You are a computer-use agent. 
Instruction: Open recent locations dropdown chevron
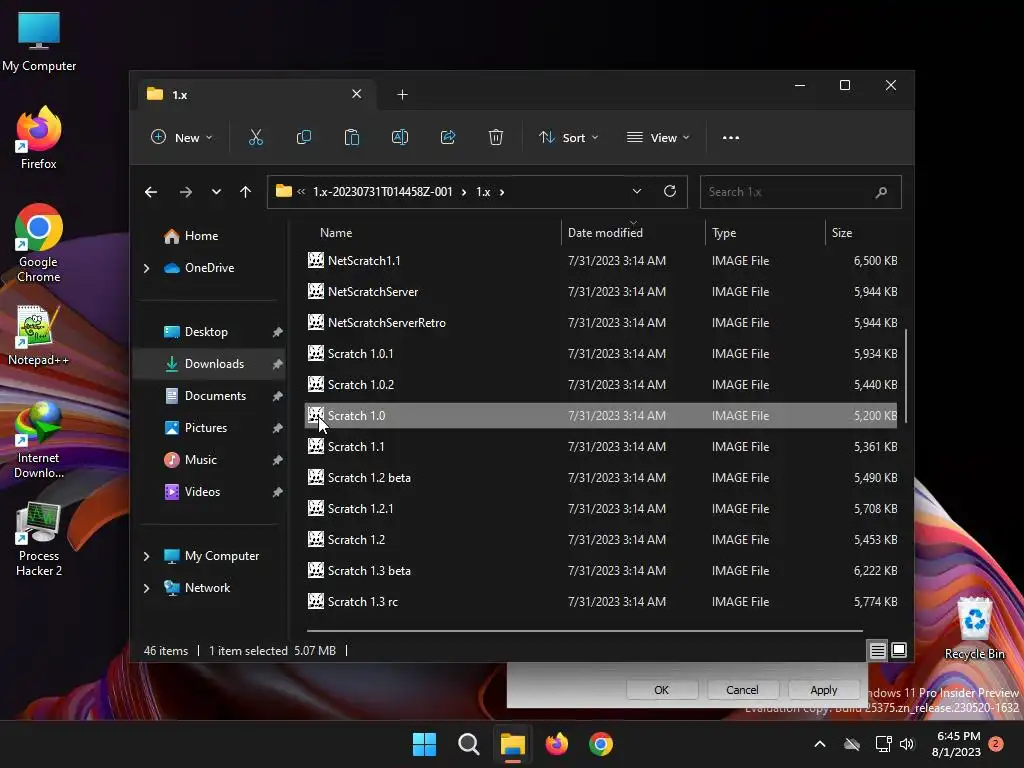click(x=216, y=192)
